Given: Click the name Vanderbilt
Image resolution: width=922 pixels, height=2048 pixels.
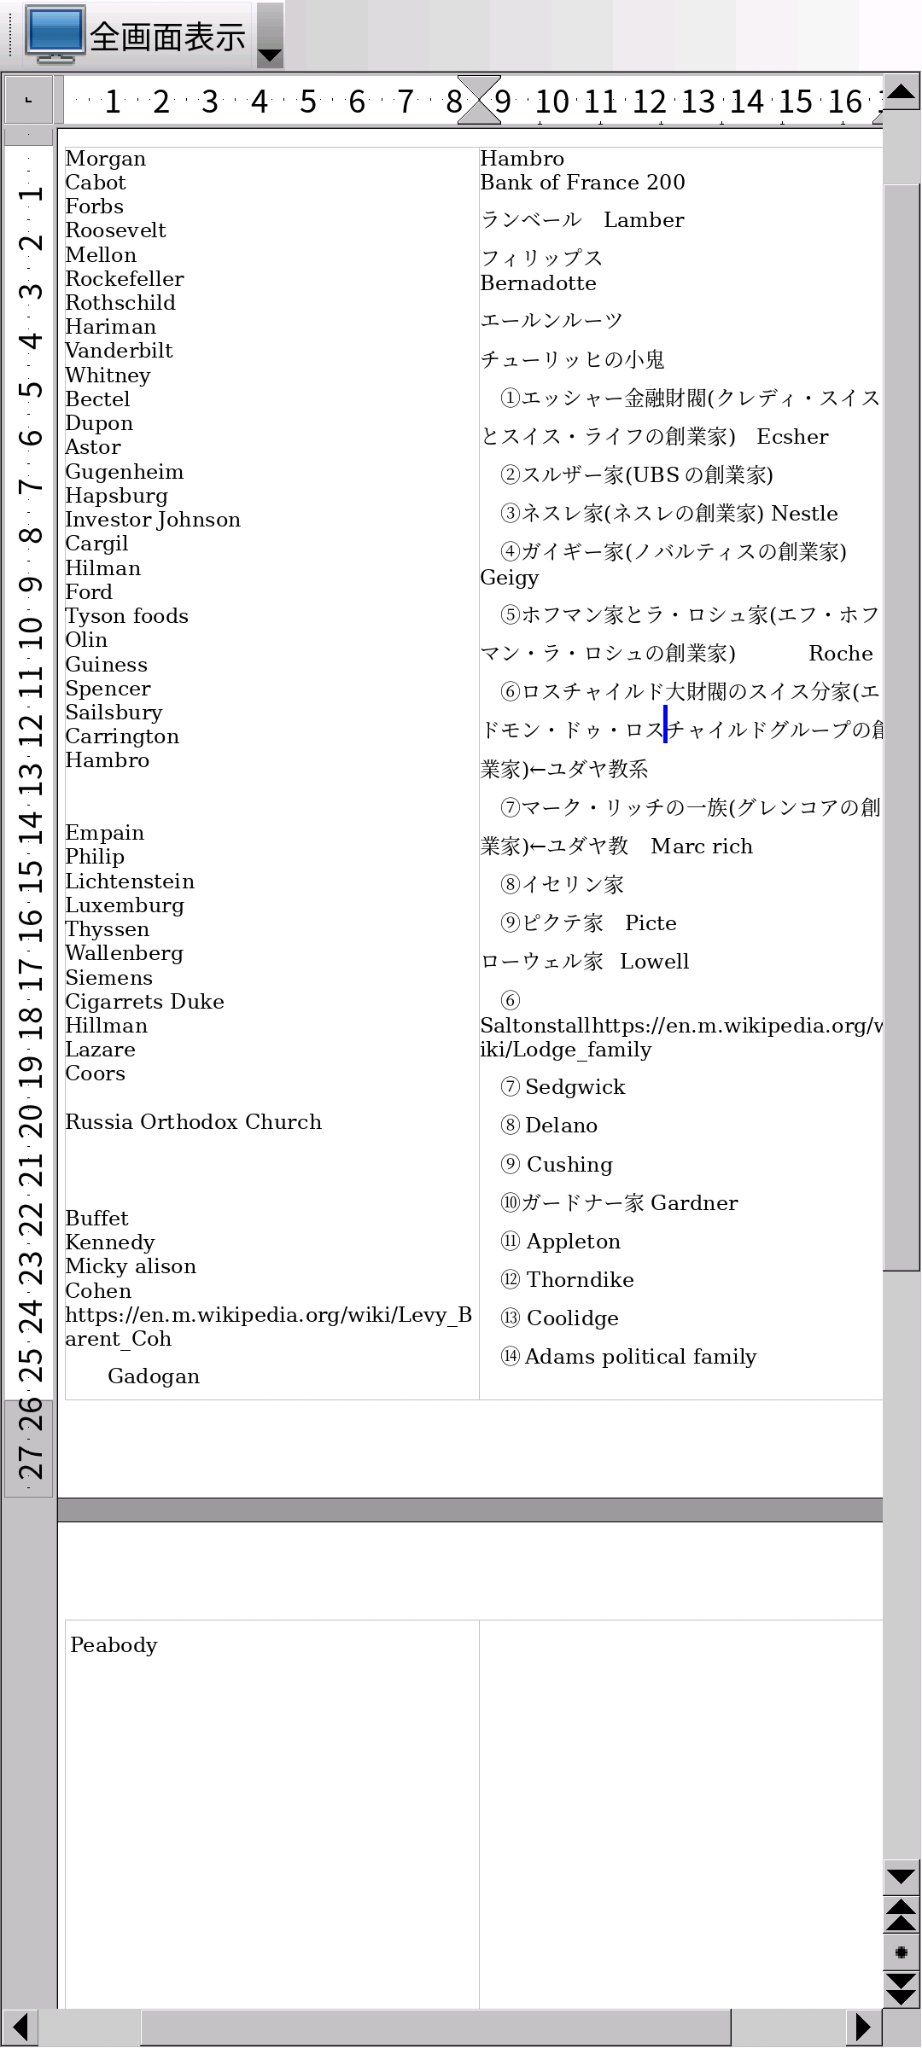Looking at the screenshot, I should pos(119,351).
